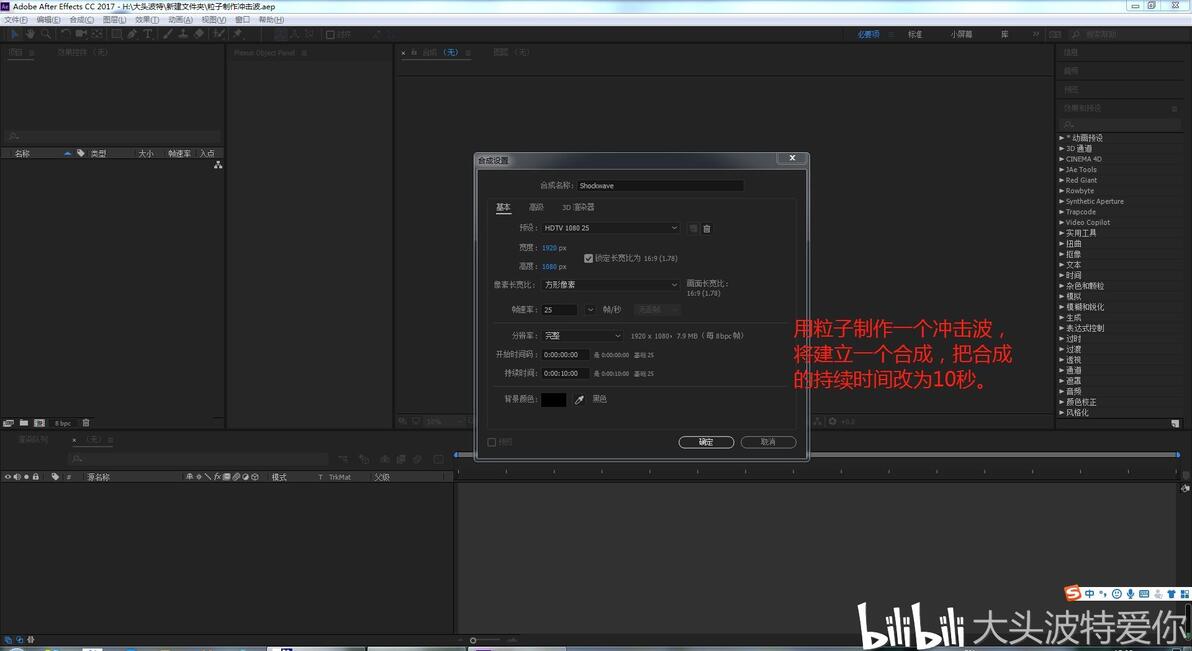1192x651 pixels.
Task: Click the black background color swatch
Action: click(553, 399)
